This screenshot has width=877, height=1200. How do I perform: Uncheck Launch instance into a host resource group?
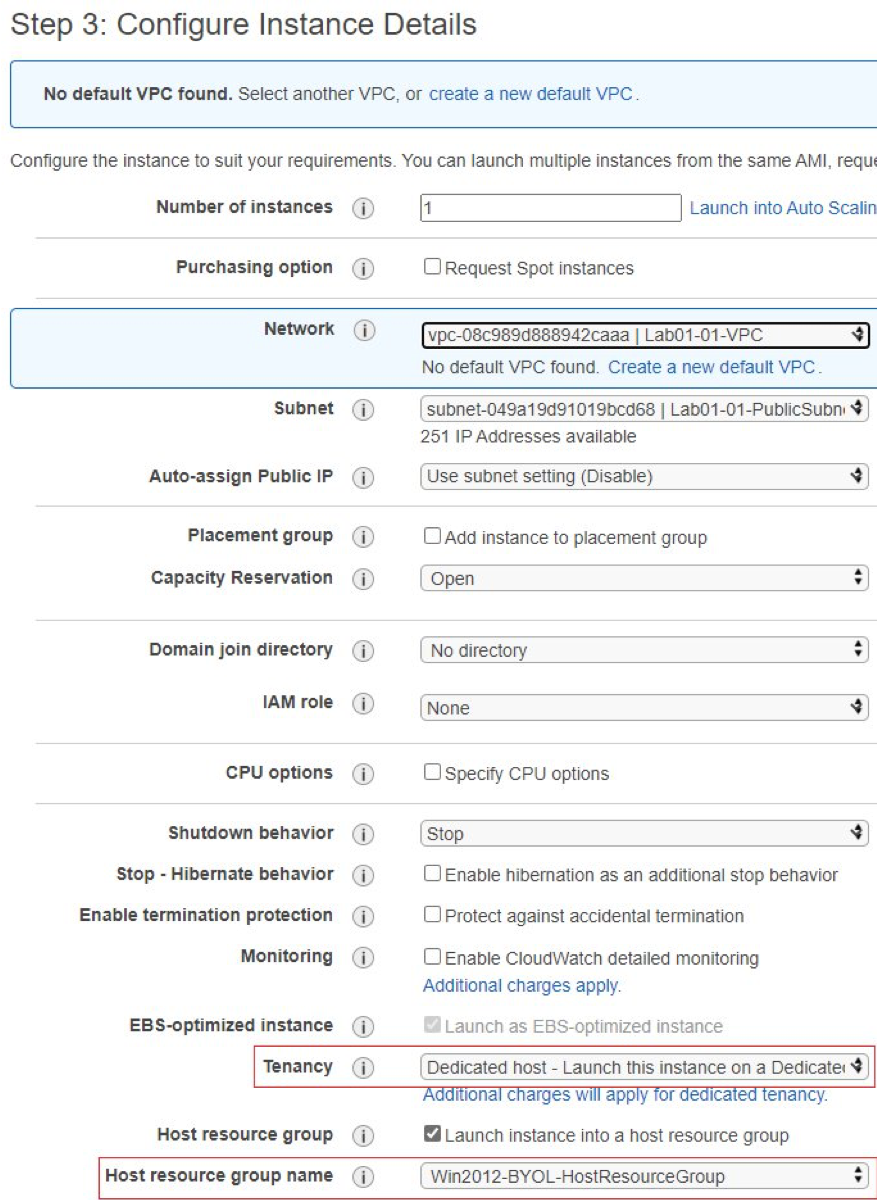click(432, 1134)
